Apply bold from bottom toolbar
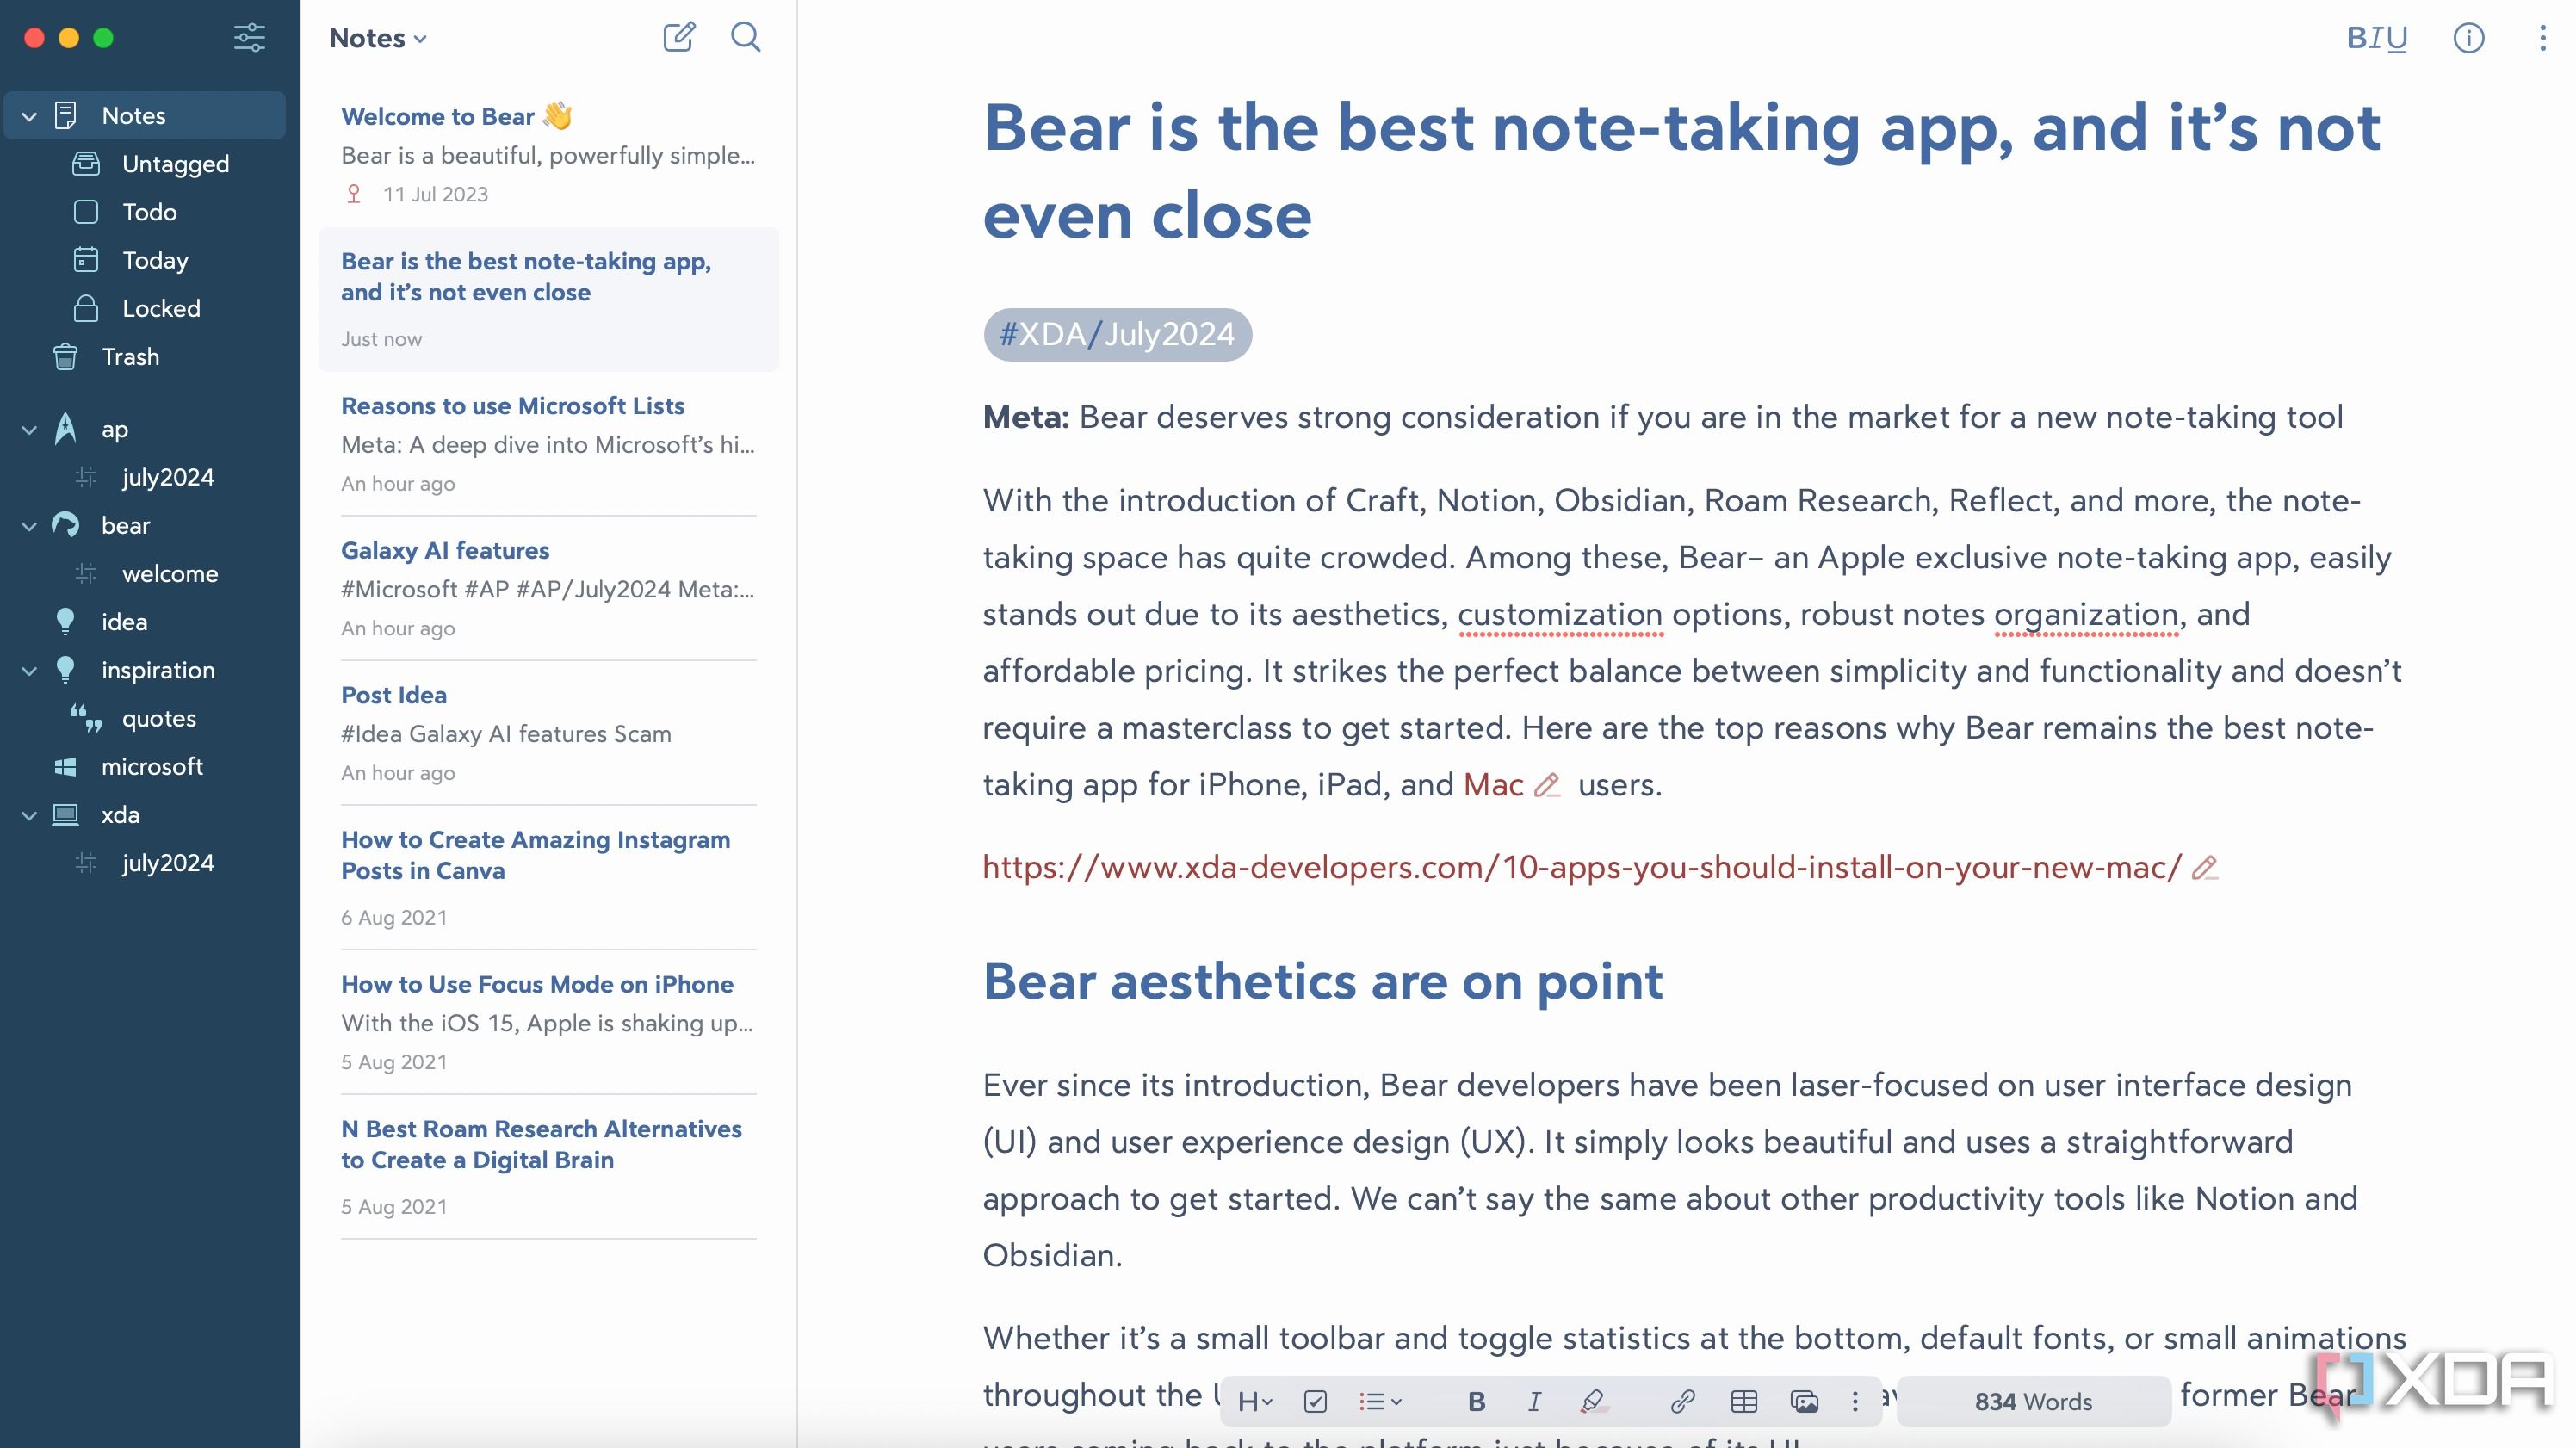This screenshot has width=2576, height=1448. point(1476,1401)
